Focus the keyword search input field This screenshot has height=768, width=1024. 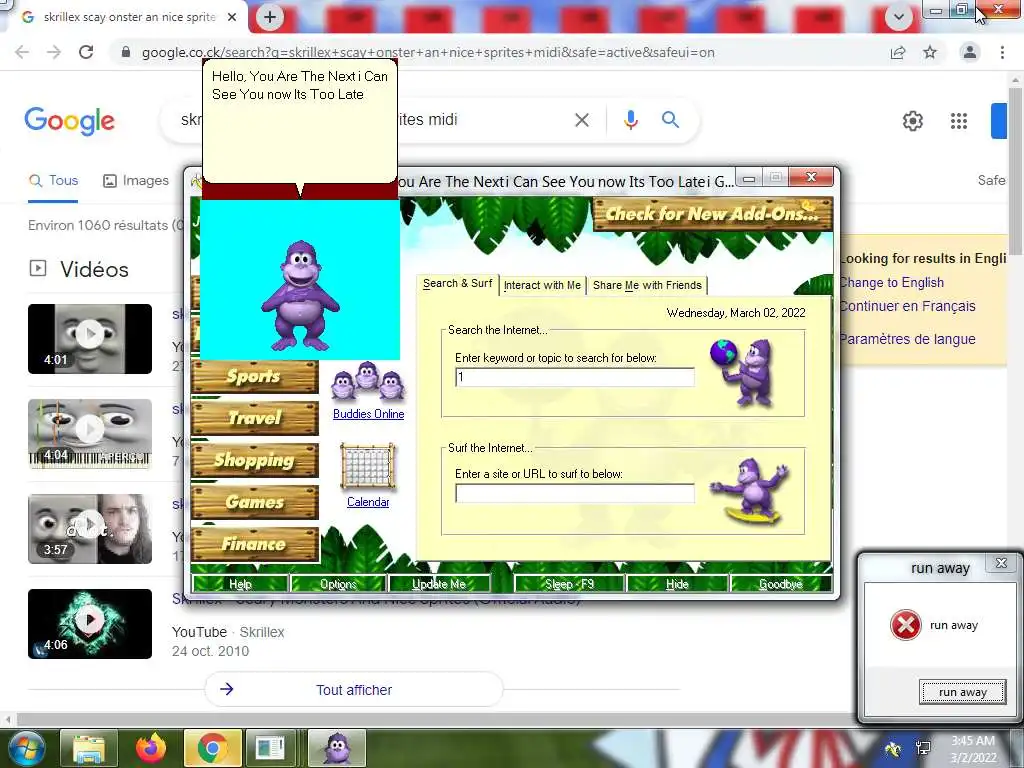coord(575,377)
